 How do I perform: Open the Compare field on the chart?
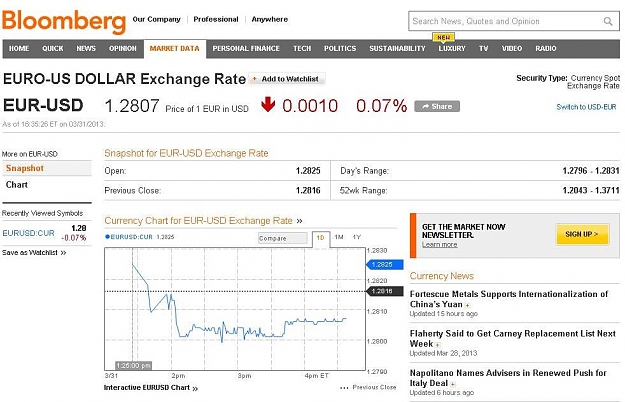283,238
